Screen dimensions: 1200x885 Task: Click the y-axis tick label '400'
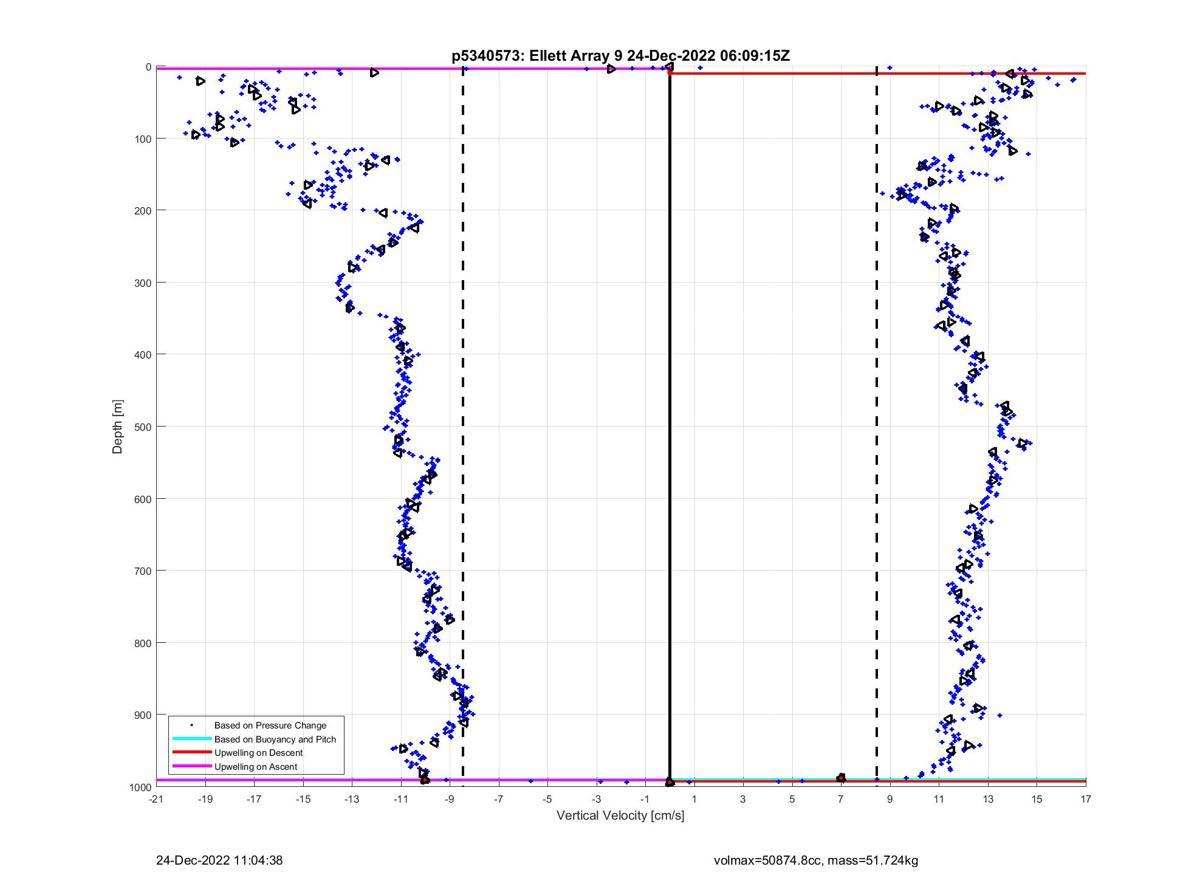pos(142,355)
